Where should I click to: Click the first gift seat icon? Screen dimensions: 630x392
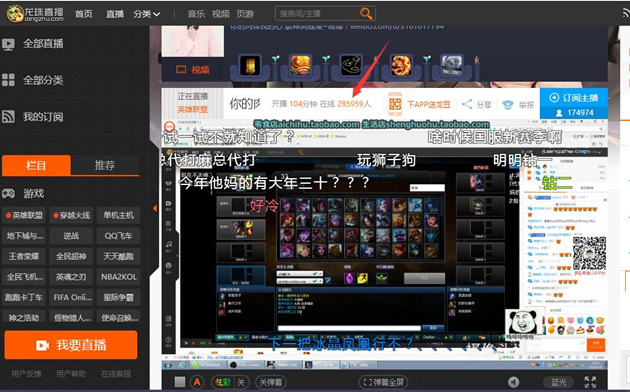(250, 66)
